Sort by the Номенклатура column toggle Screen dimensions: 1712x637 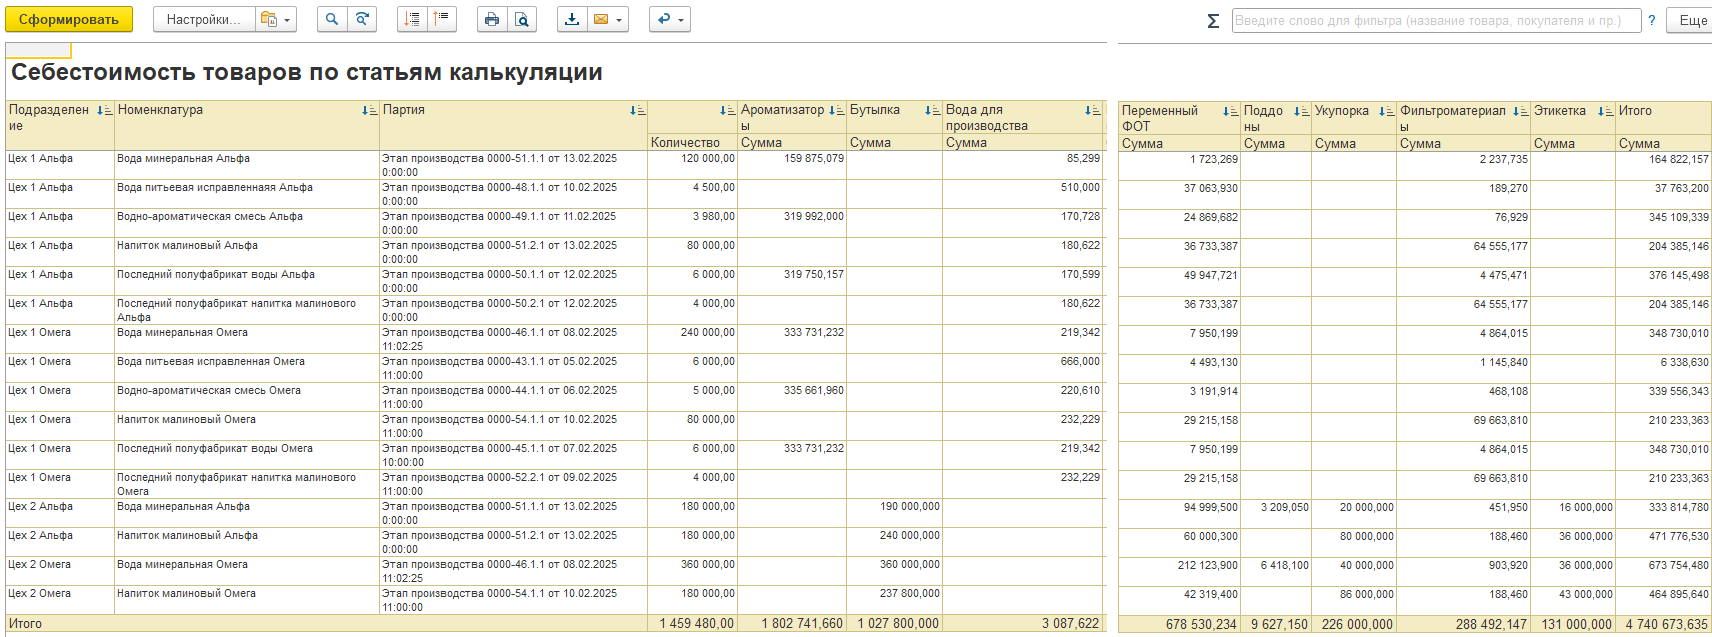[x=369, y=111]
